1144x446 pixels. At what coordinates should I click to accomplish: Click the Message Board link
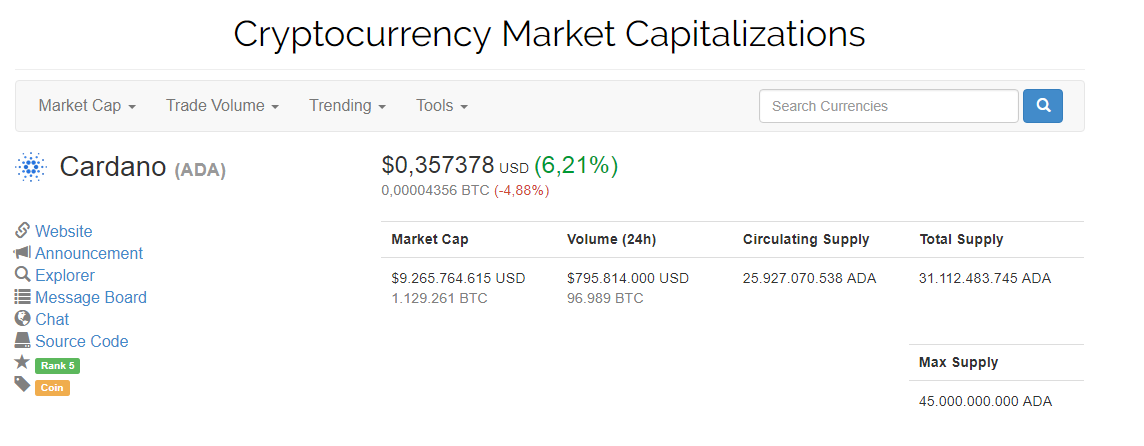[x=90, y=297]
